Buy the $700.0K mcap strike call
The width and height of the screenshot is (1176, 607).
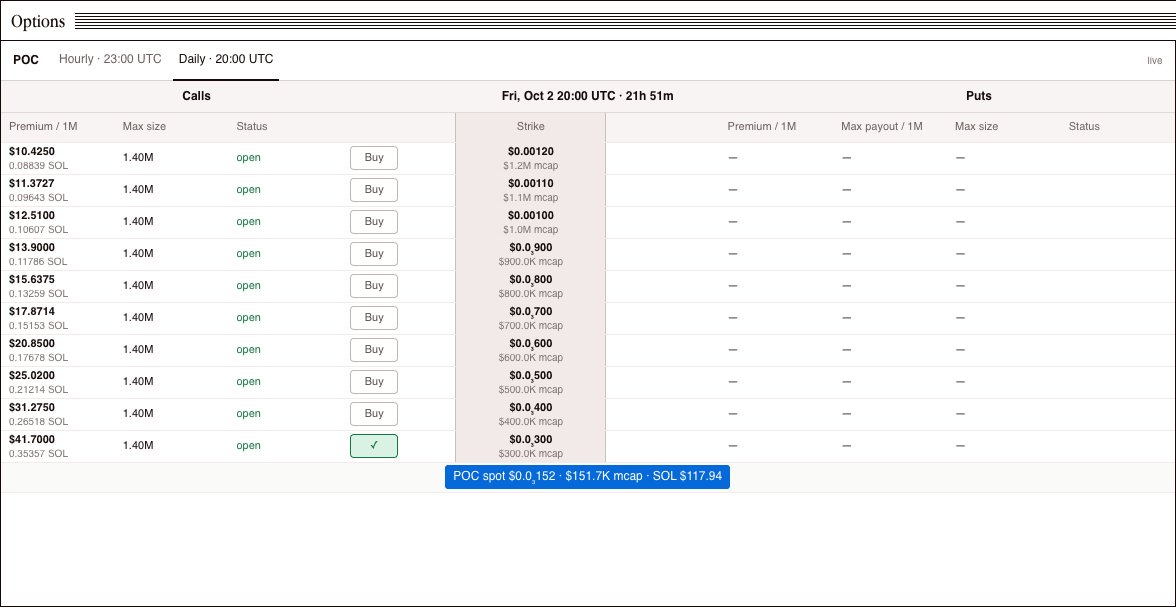coord(374,318)
